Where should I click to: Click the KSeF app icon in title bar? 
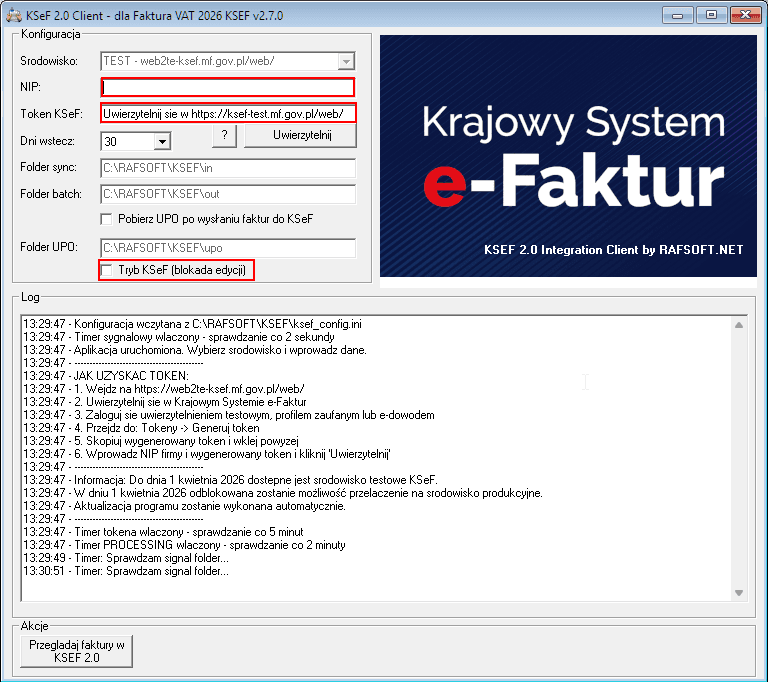pos(14,15)
